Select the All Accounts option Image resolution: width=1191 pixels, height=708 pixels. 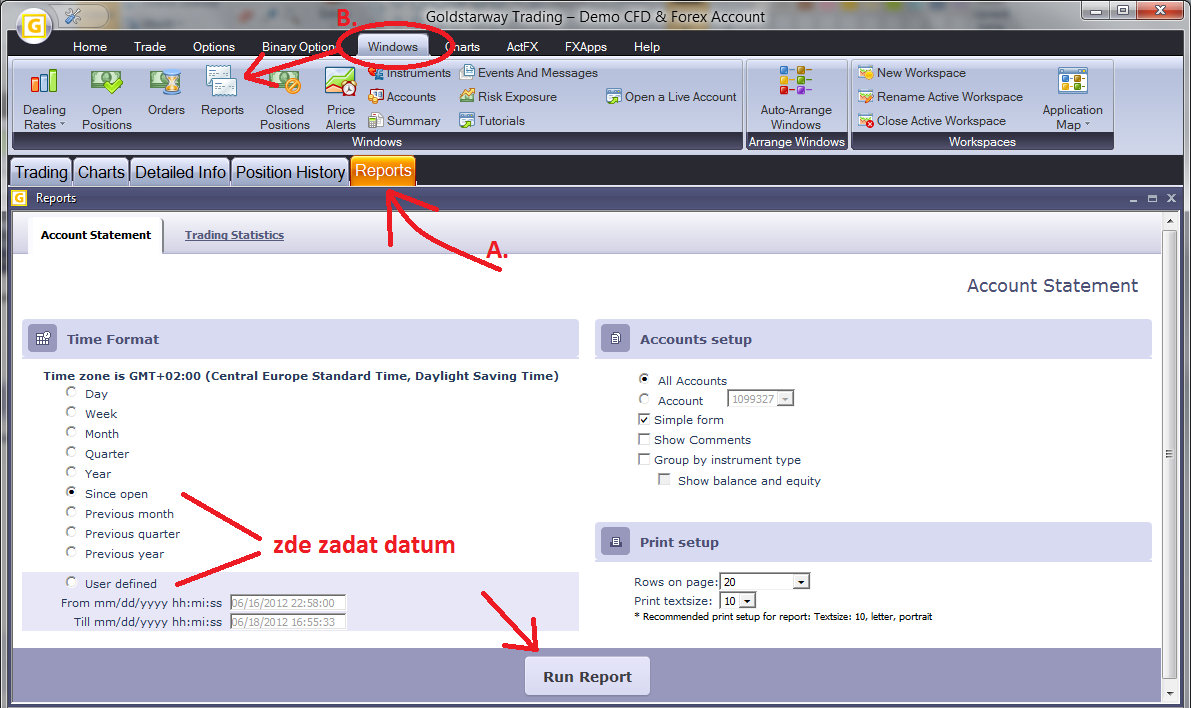644,378
